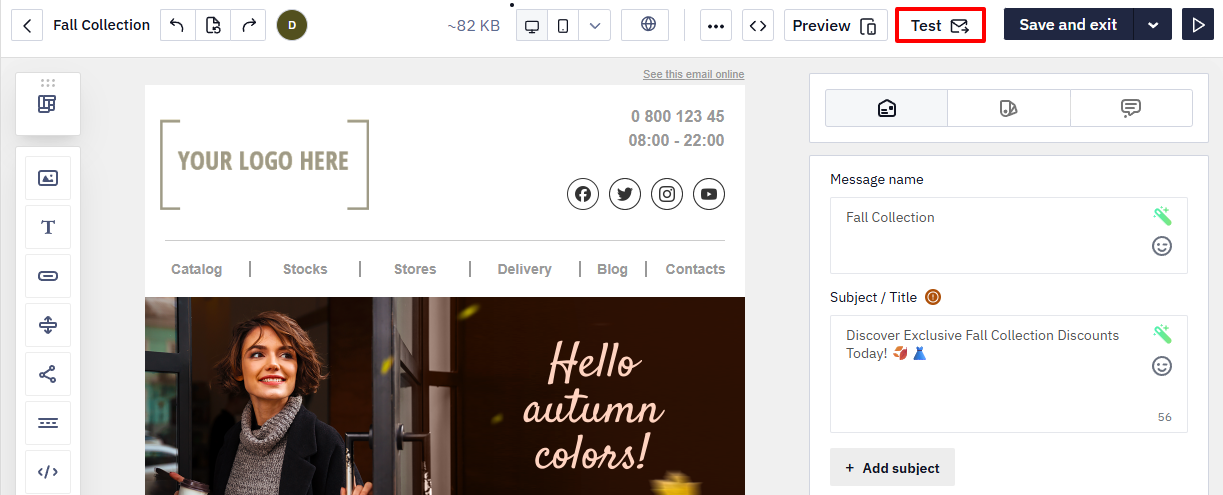Open the message settings tab

886,108
